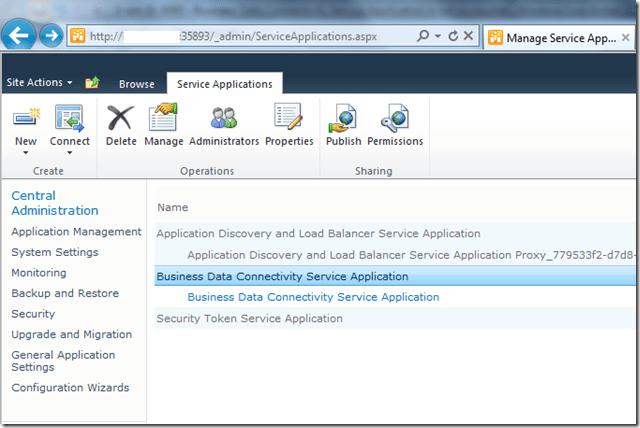Expand the Site Actions menu
The image size is (640, 428).
coord(40,83)
